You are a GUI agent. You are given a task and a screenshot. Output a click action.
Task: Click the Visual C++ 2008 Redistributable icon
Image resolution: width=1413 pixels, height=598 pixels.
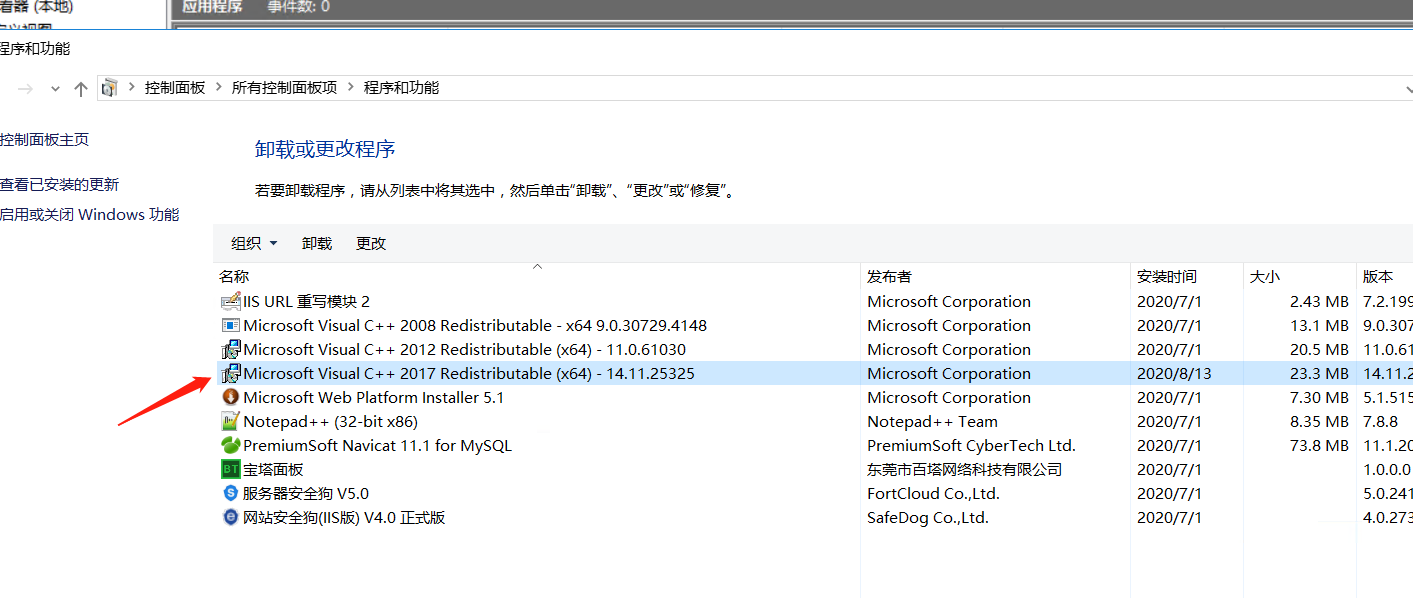click(x=230, y=325)
